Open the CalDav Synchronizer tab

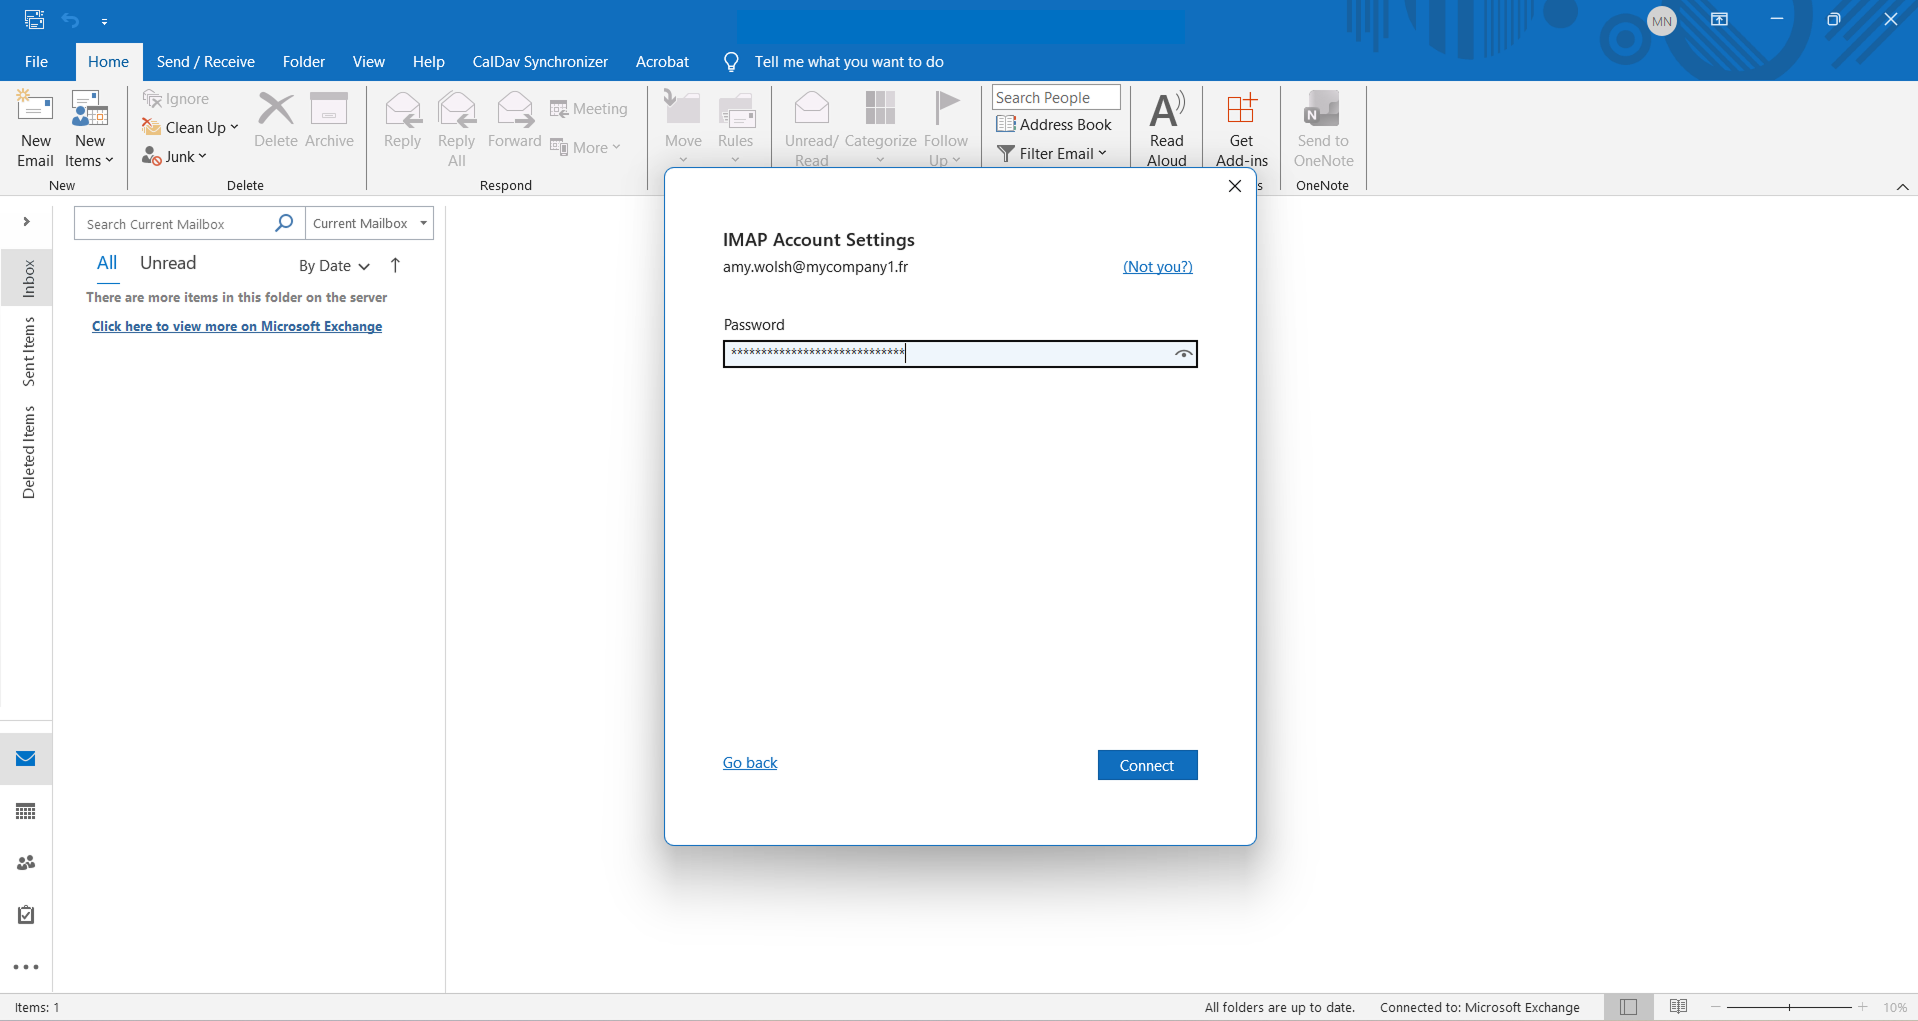coord(540,62)
